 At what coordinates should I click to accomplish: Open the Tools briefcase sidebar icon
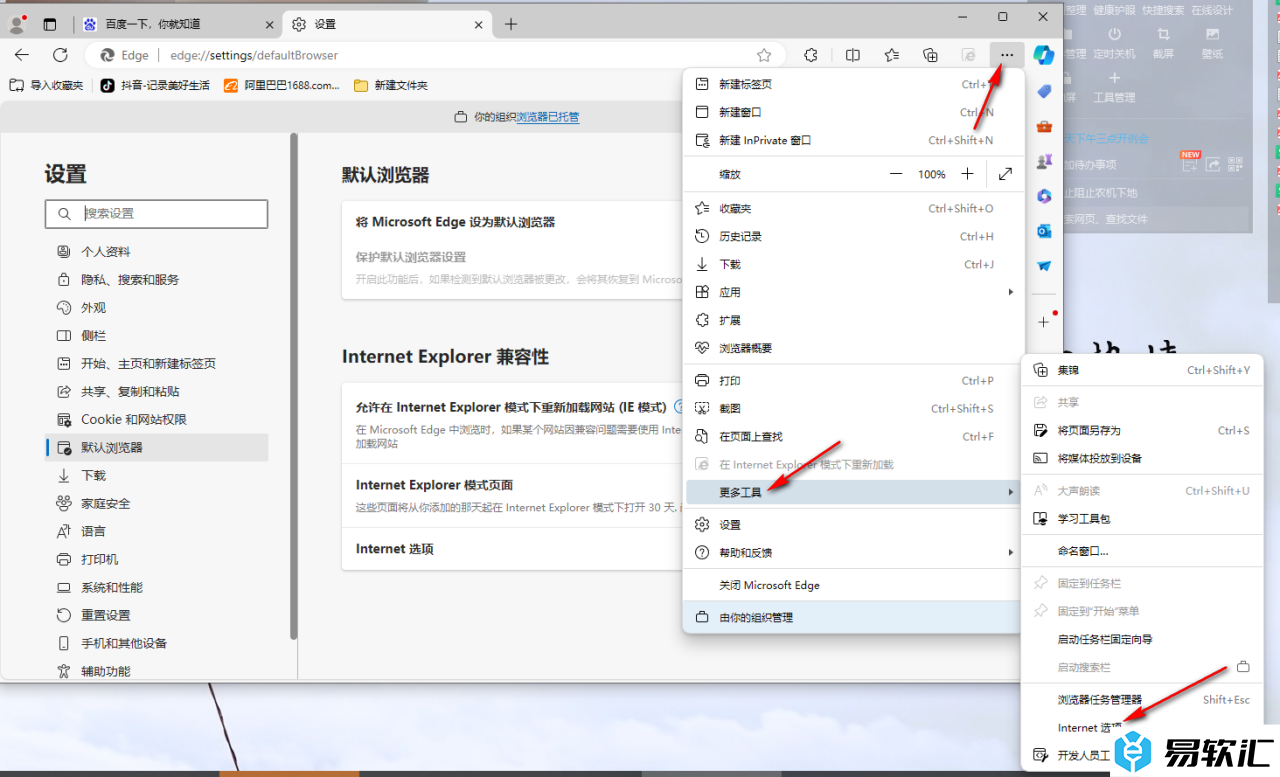[1044, 126]
